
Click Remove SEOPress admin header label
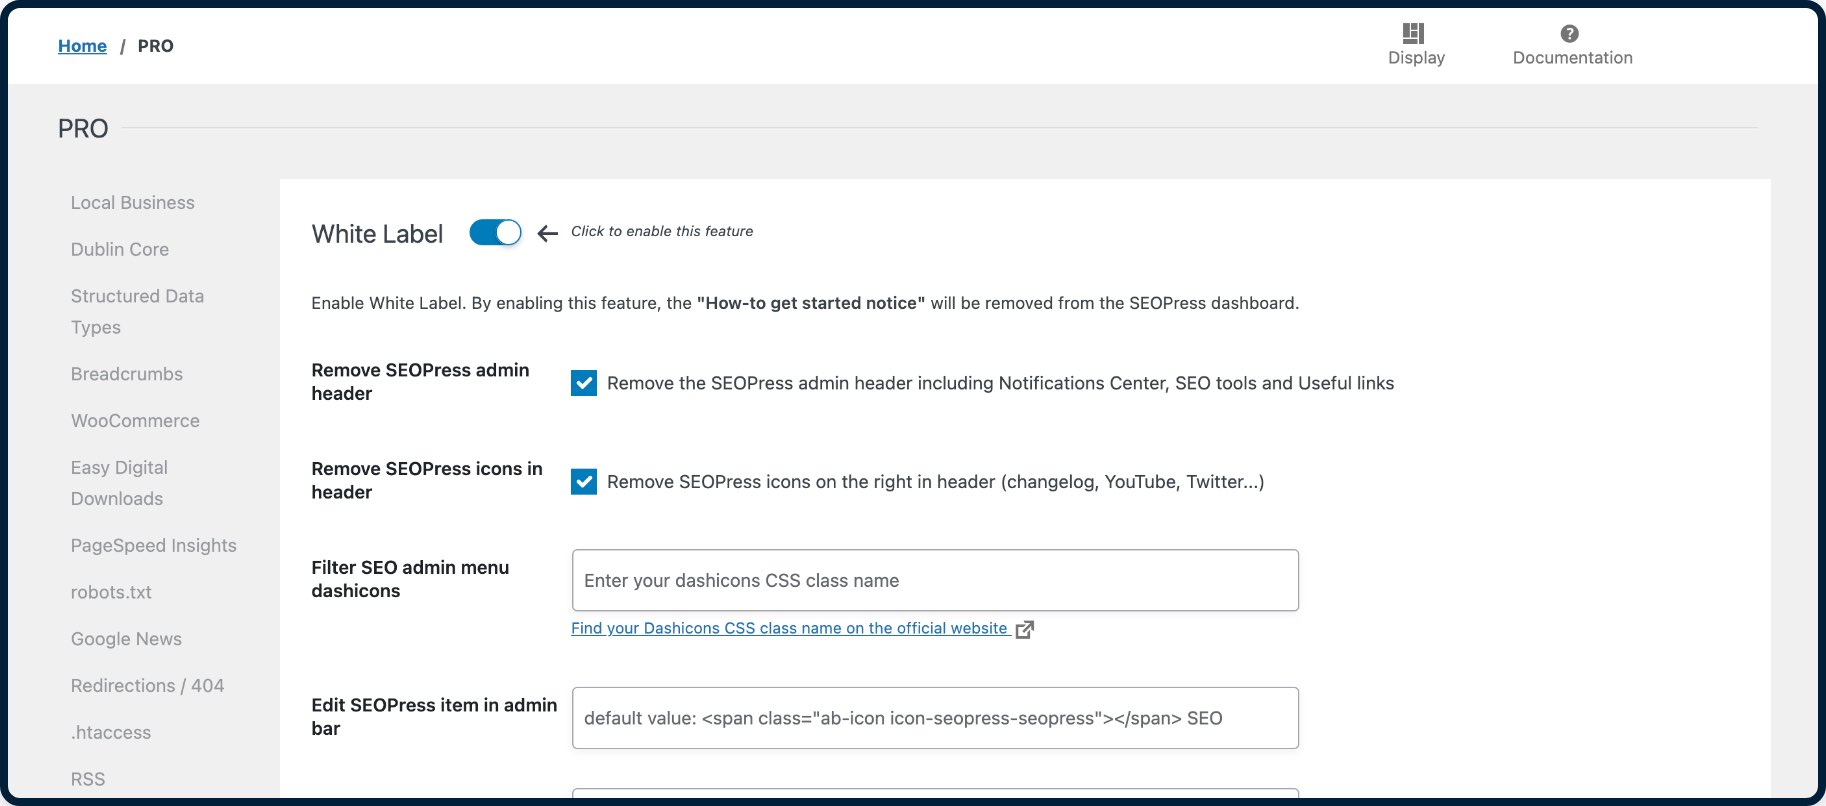point(420,382)
